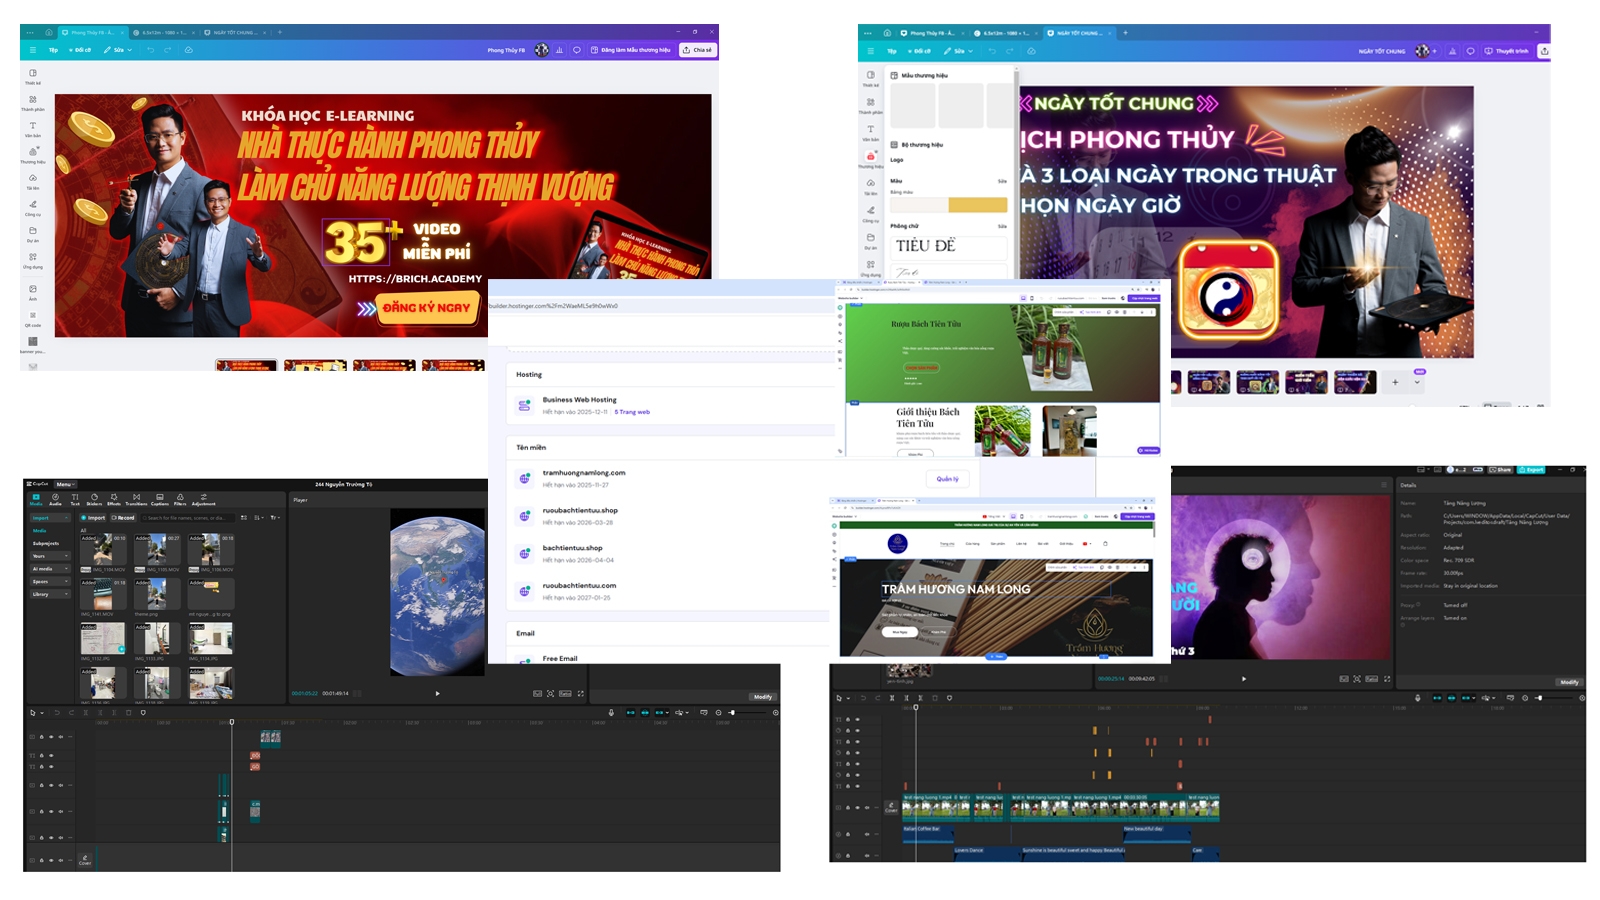Open Thiết kế panel in Phong Thủy FB Canva window
The image size is (1600, 900).
click(33, 77)
